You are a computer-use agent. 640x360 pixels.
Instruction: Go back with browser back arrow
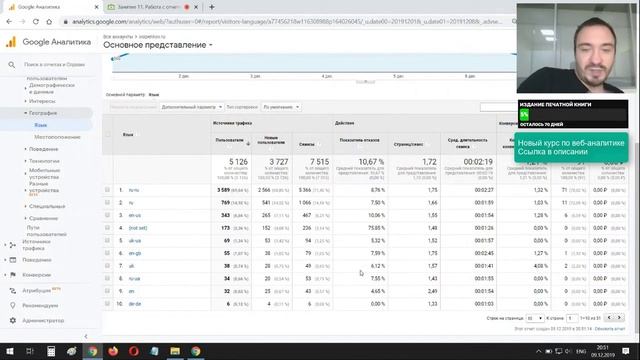[x=9, y=22]
